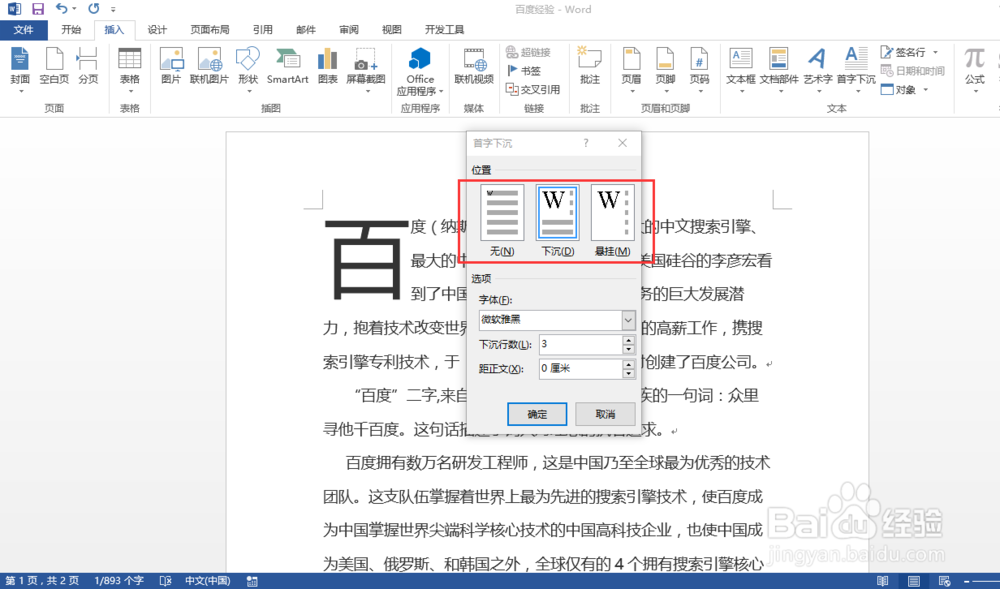This screenshot has height=589, width=1000.
Task: Insert an online picture (联机图片)
Action: click(x=209, y=66)
